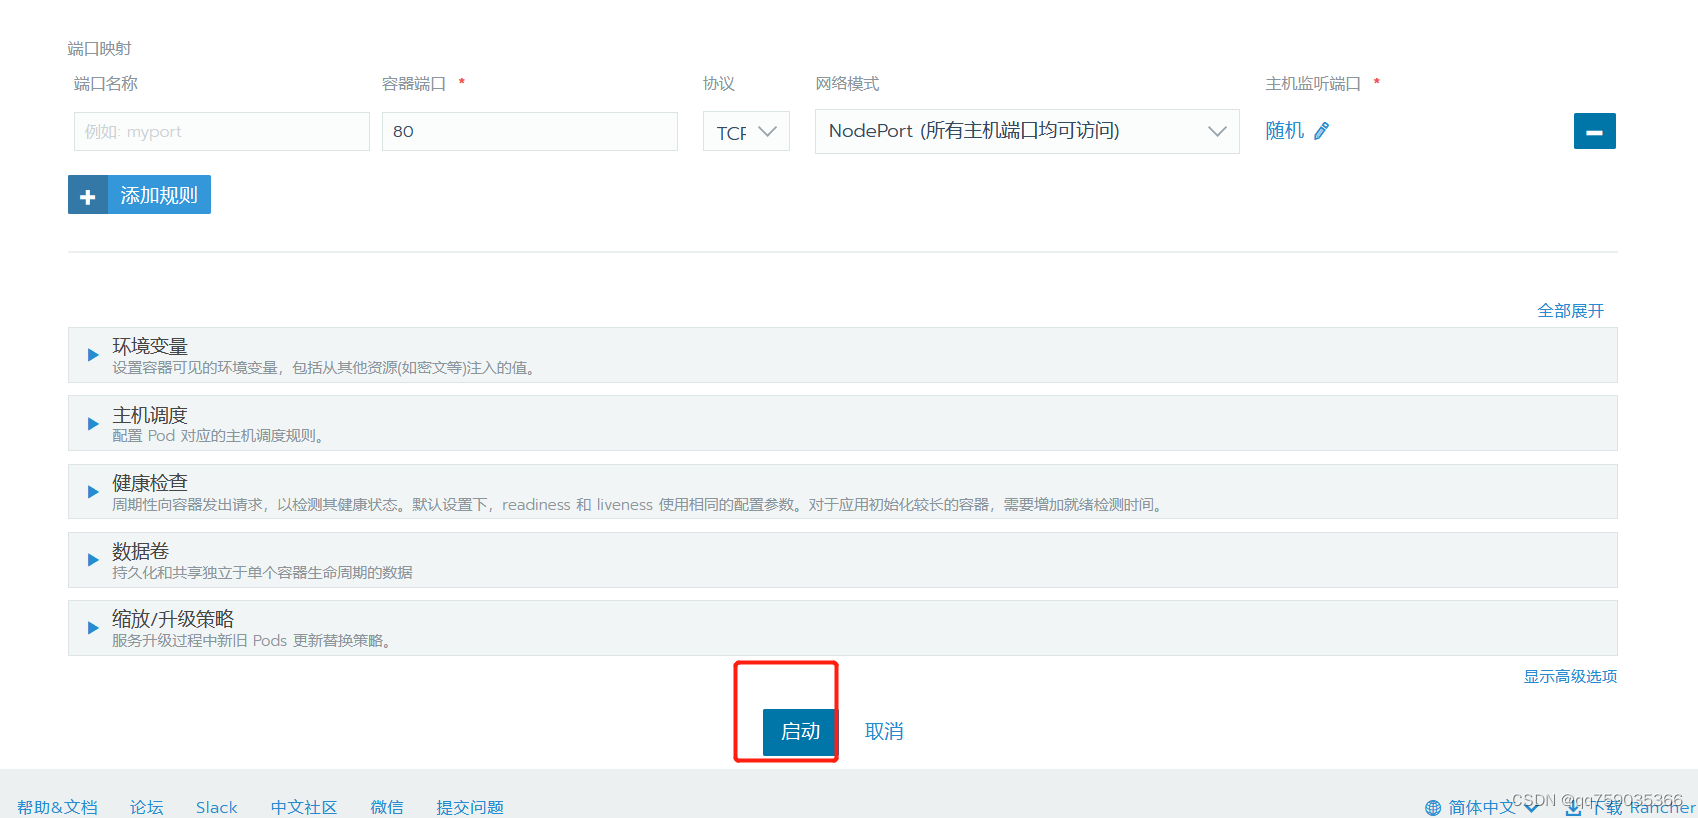Expand the 环境变量 section

point(842,355)
